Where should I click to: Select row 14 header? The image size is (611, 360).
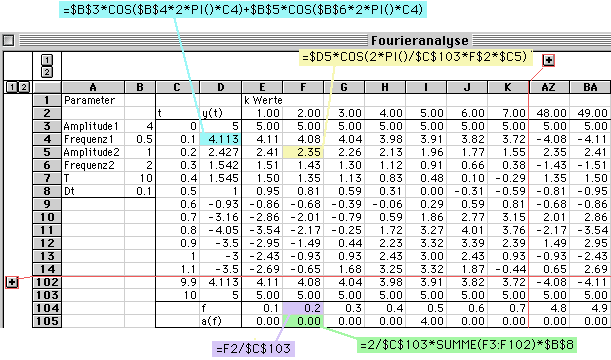47,269
